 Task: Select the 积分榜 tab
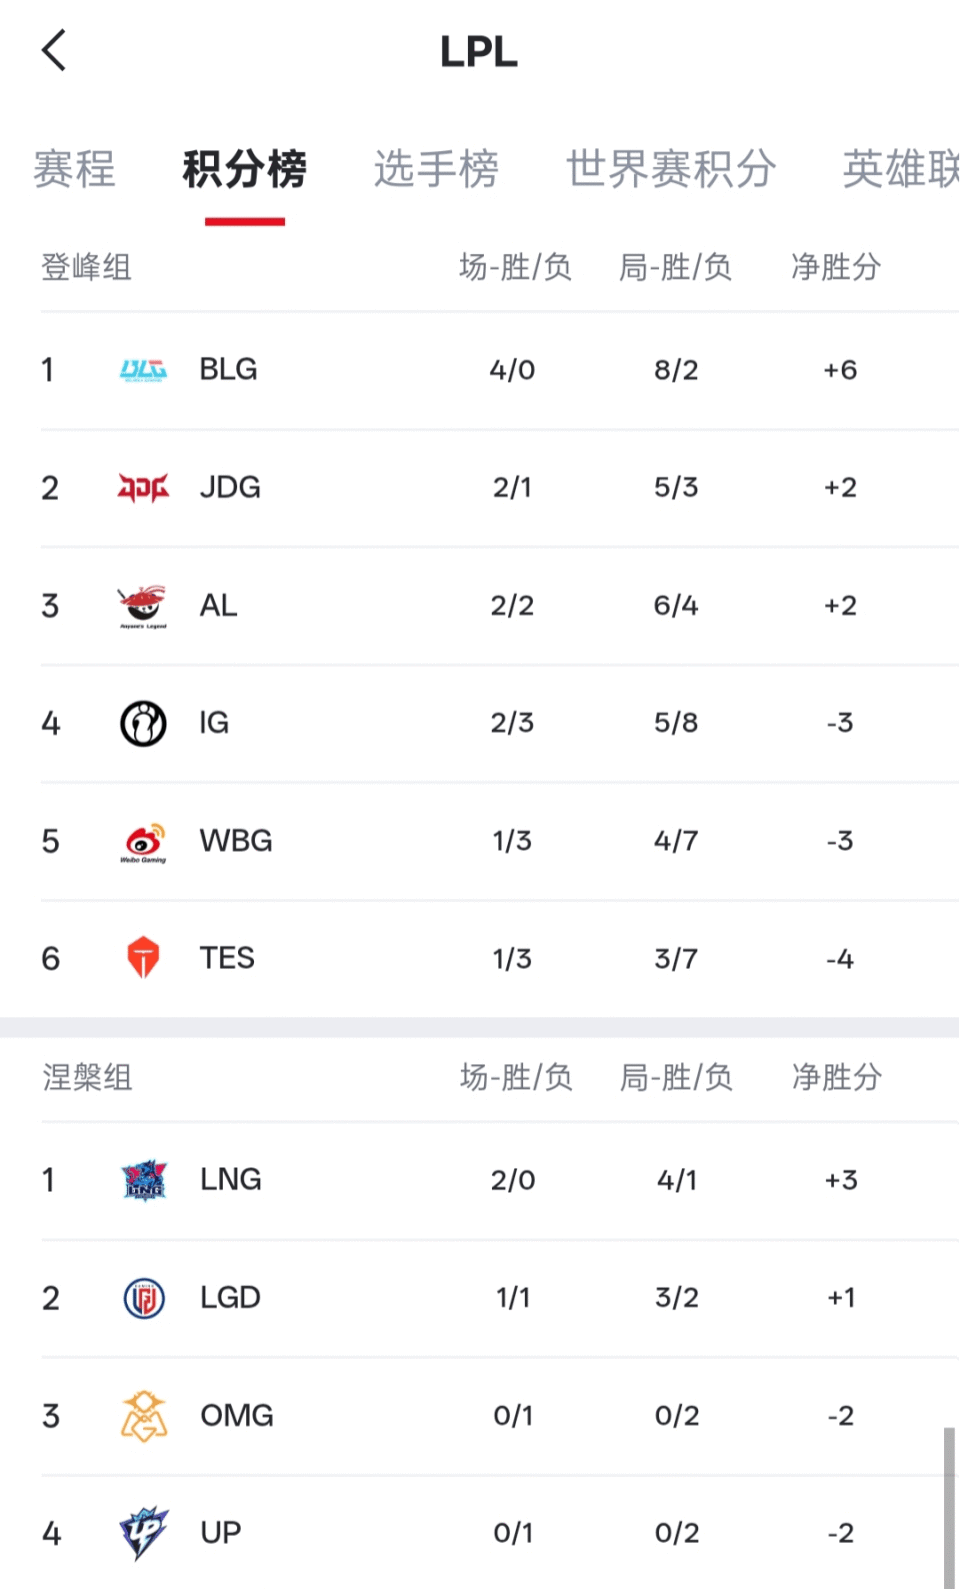[x=244, y=168]
